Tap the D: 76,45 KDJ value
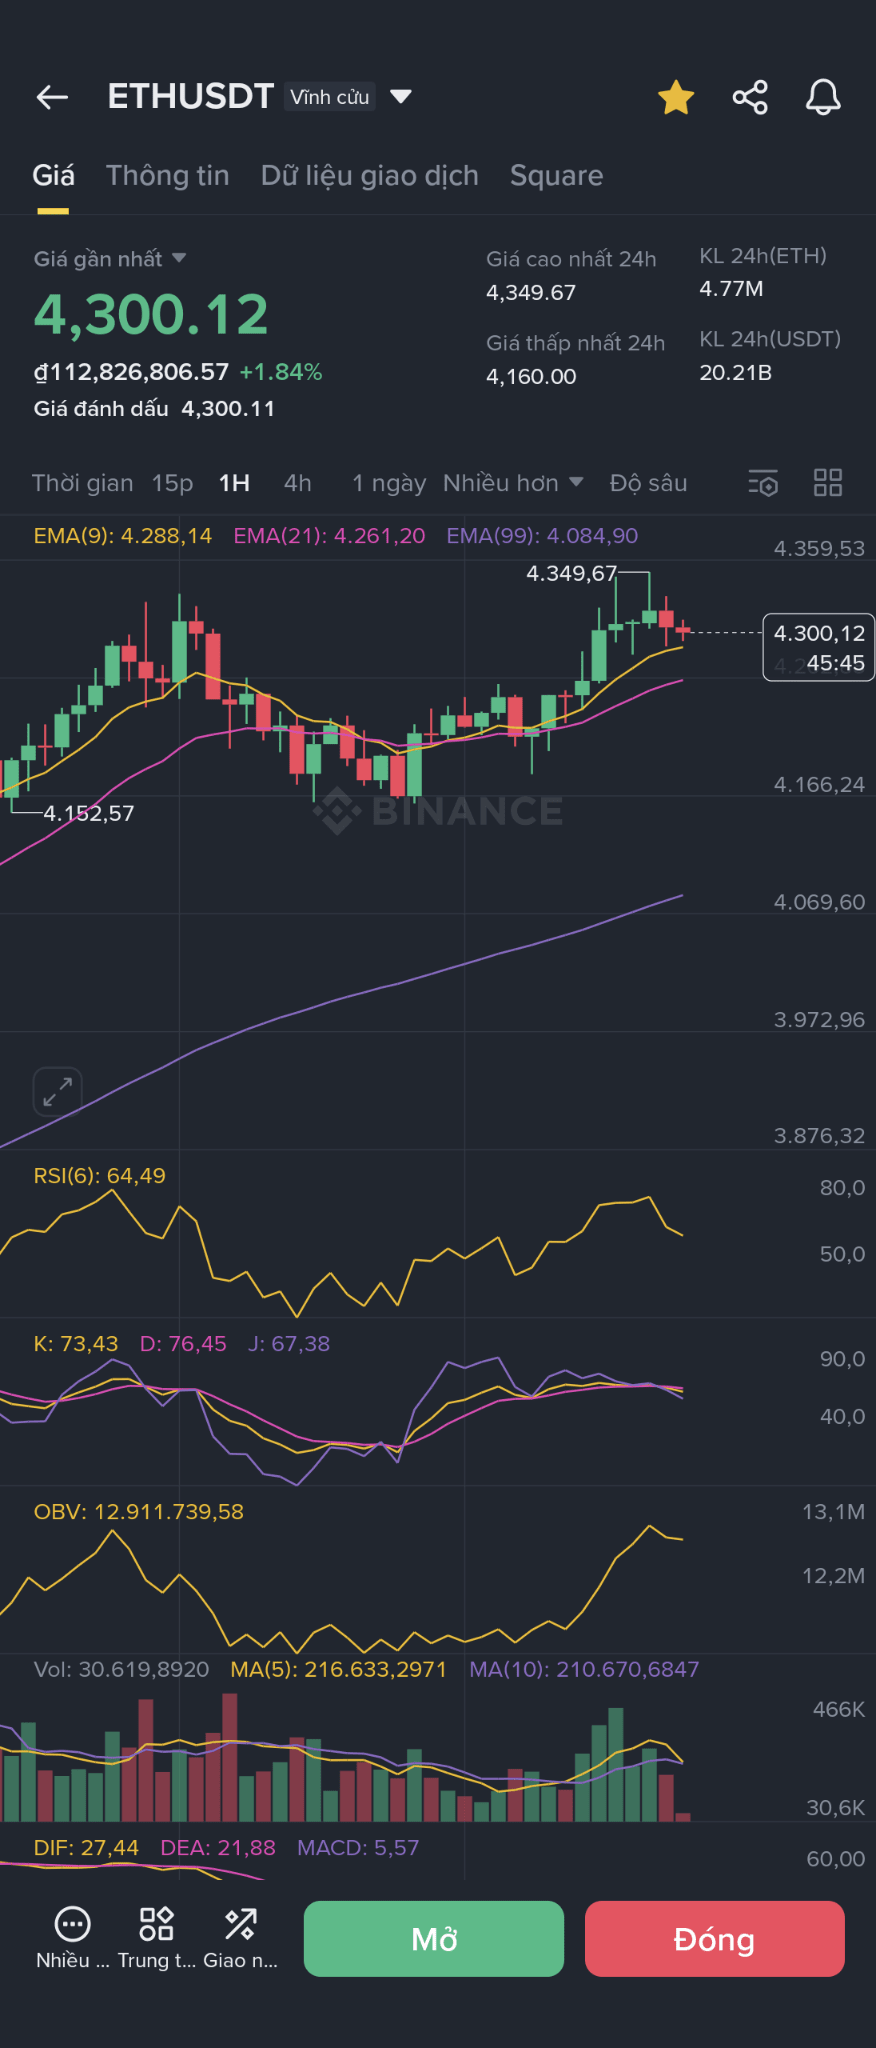Screen dimensions: 876x2048 tap(183, 1344)
